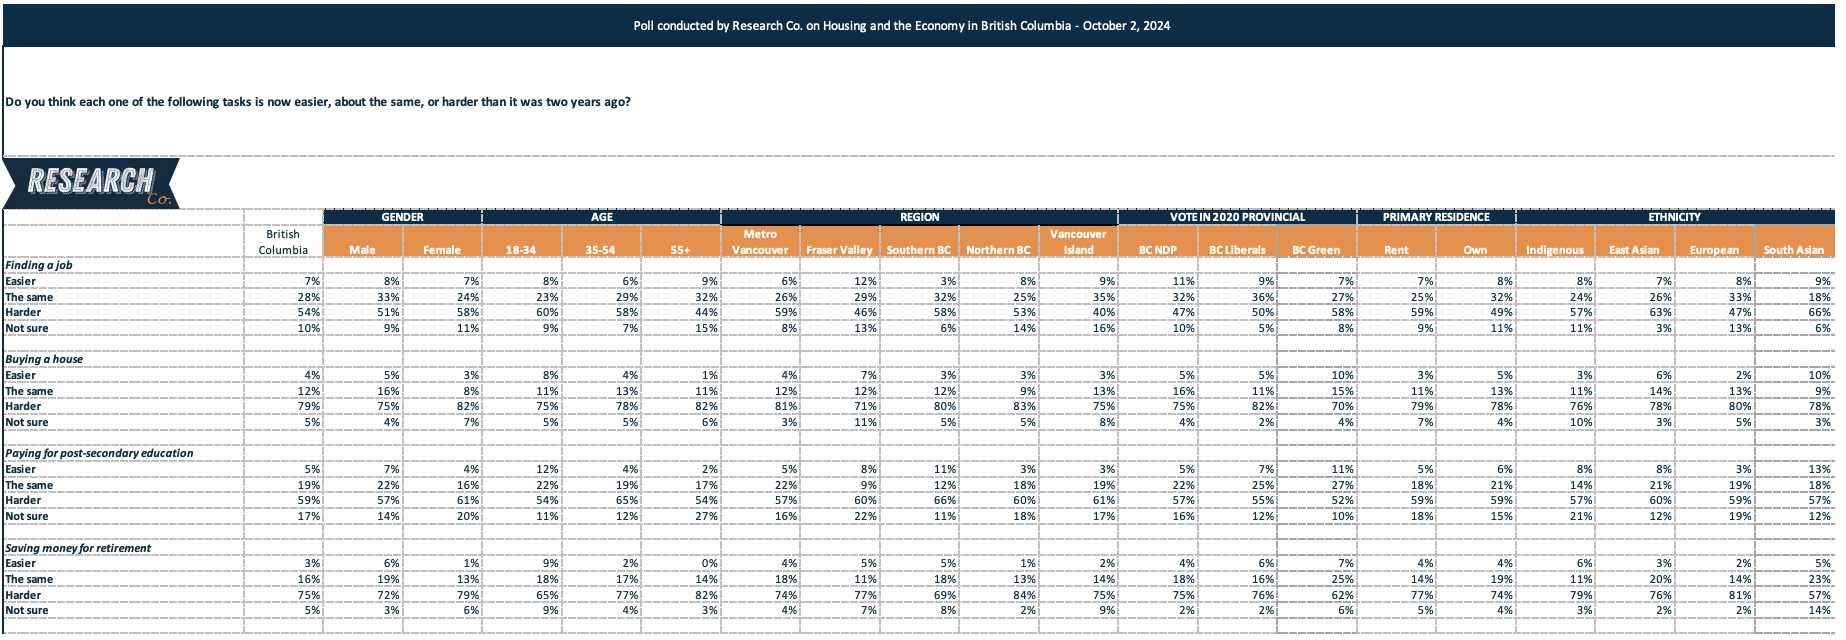Click the Metro Vancouver column header

[x=760, y=242]
